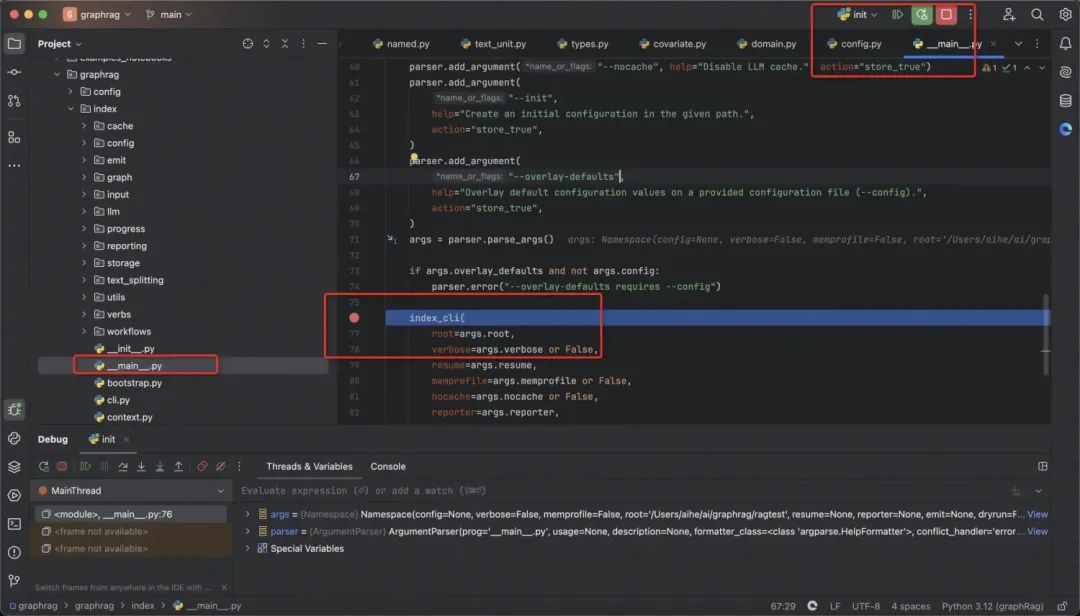Screen dimensions: 1080x616
Task: Open Search Everywhere magnifier icon
Action: 1037,15
